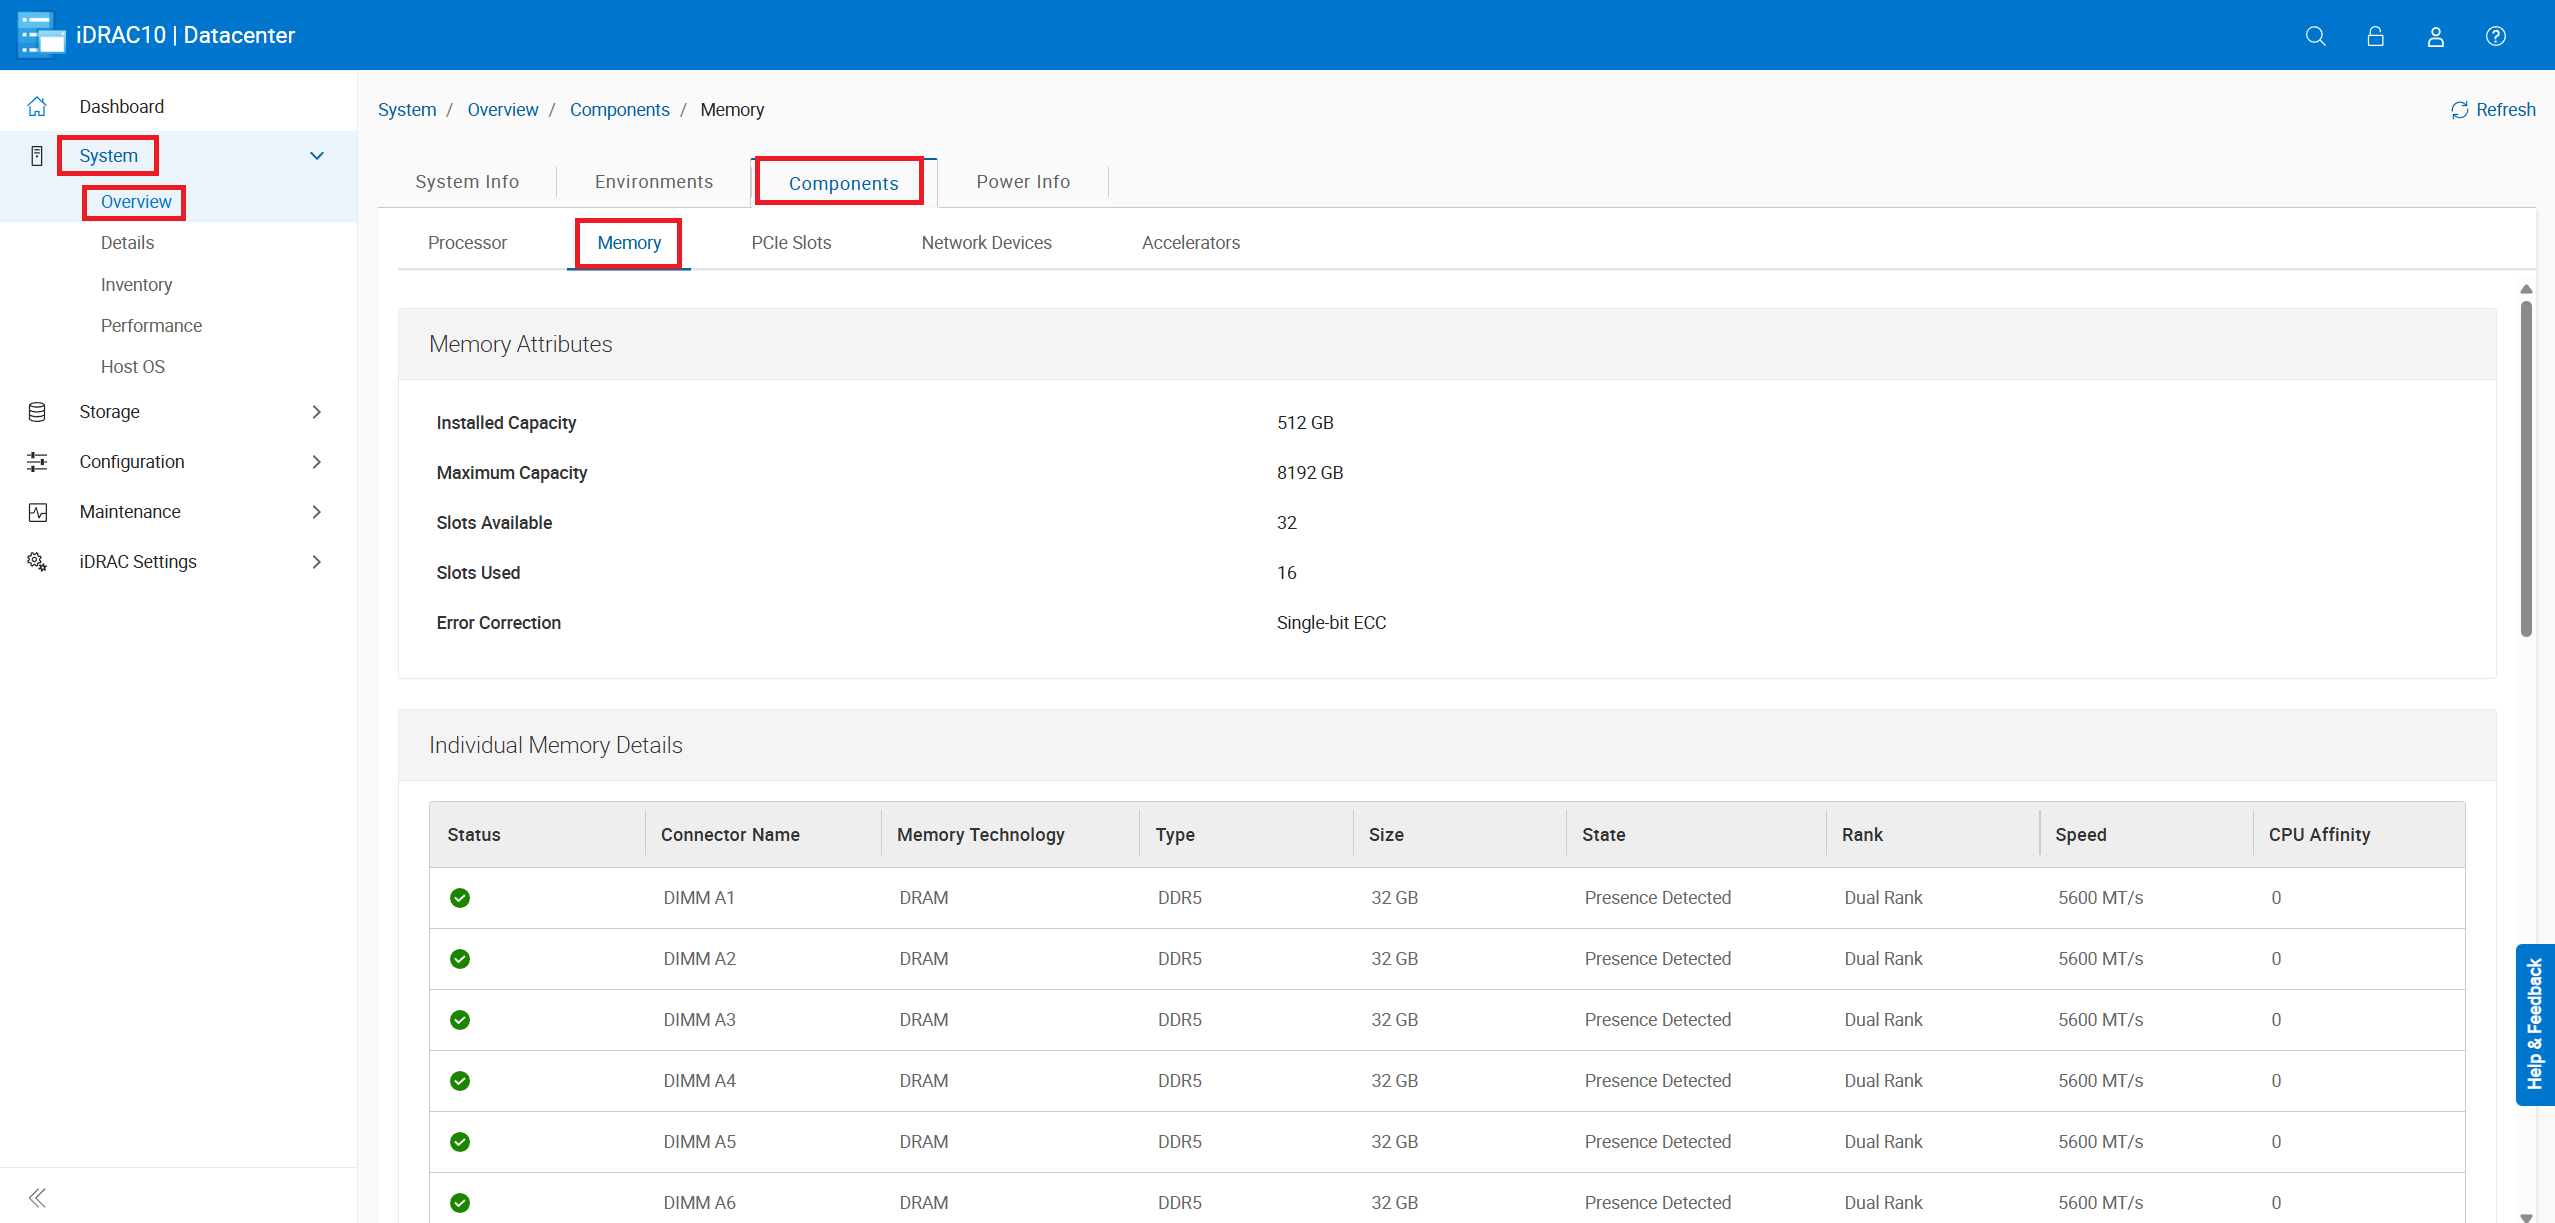Click the help question mark icon
Screen dimensions: 2555x1223
pos(2495,36)
